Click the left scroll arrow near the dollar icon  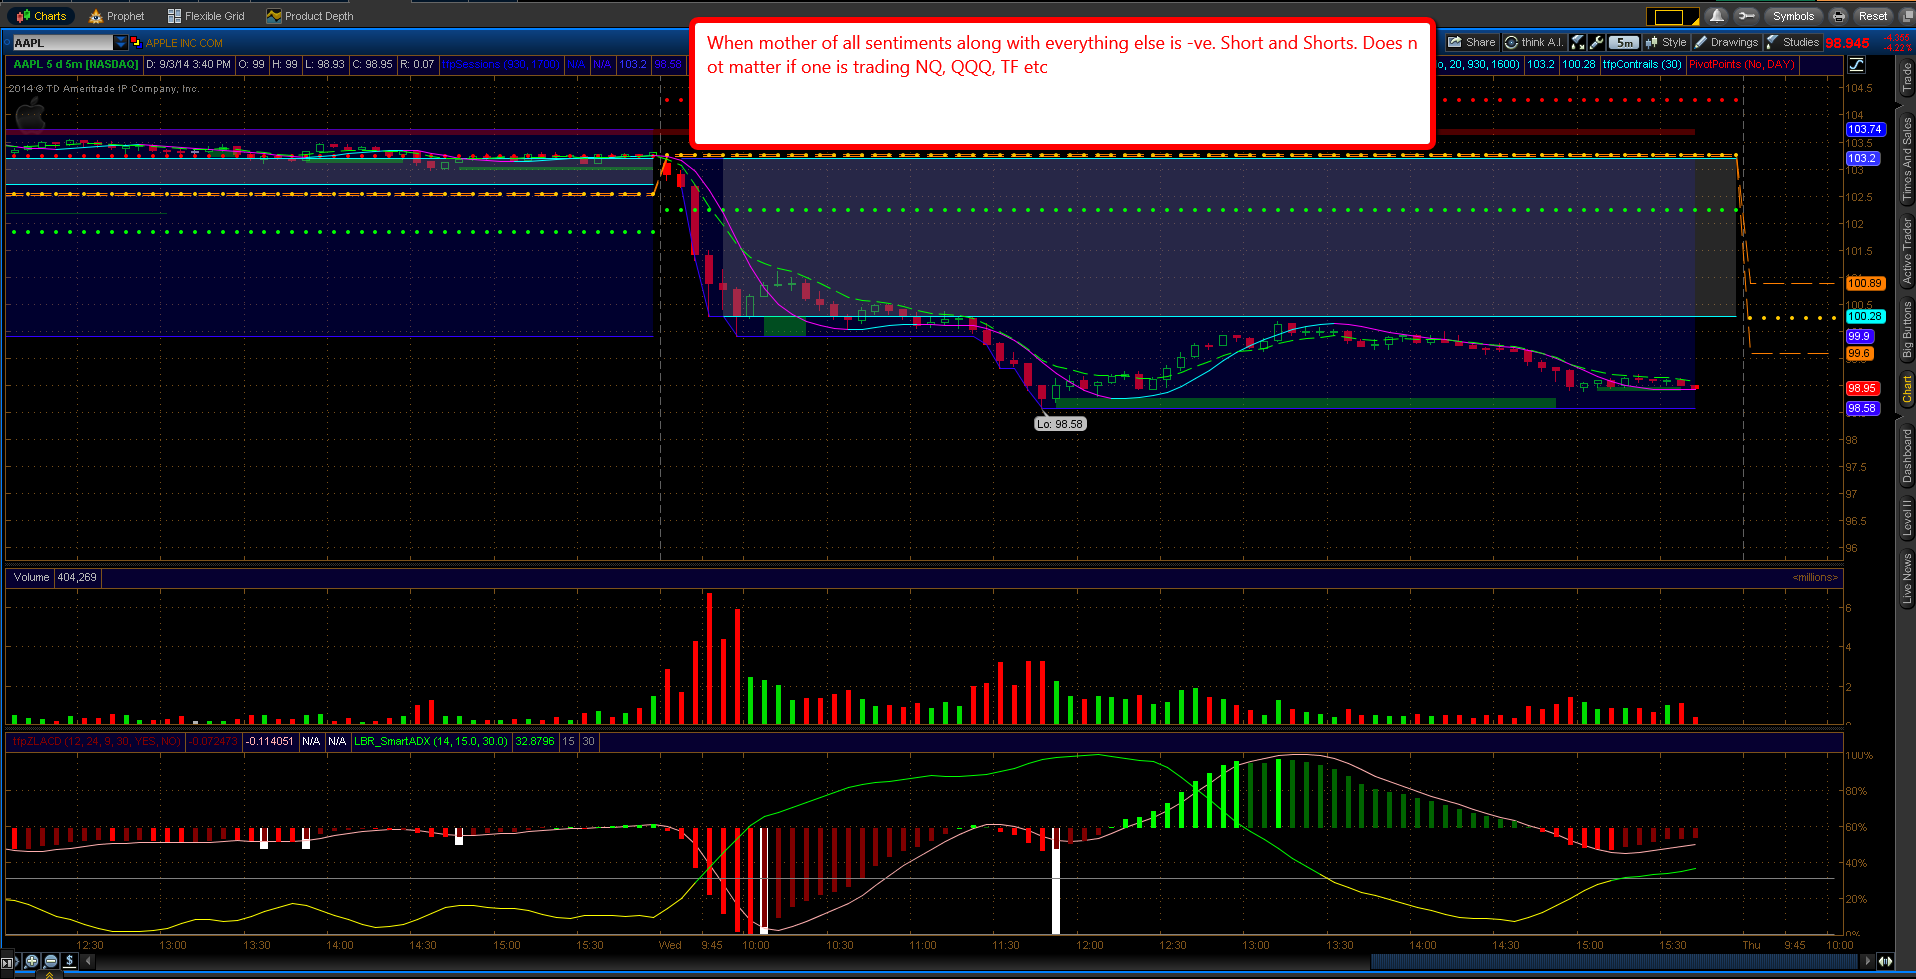click(88, 961)
